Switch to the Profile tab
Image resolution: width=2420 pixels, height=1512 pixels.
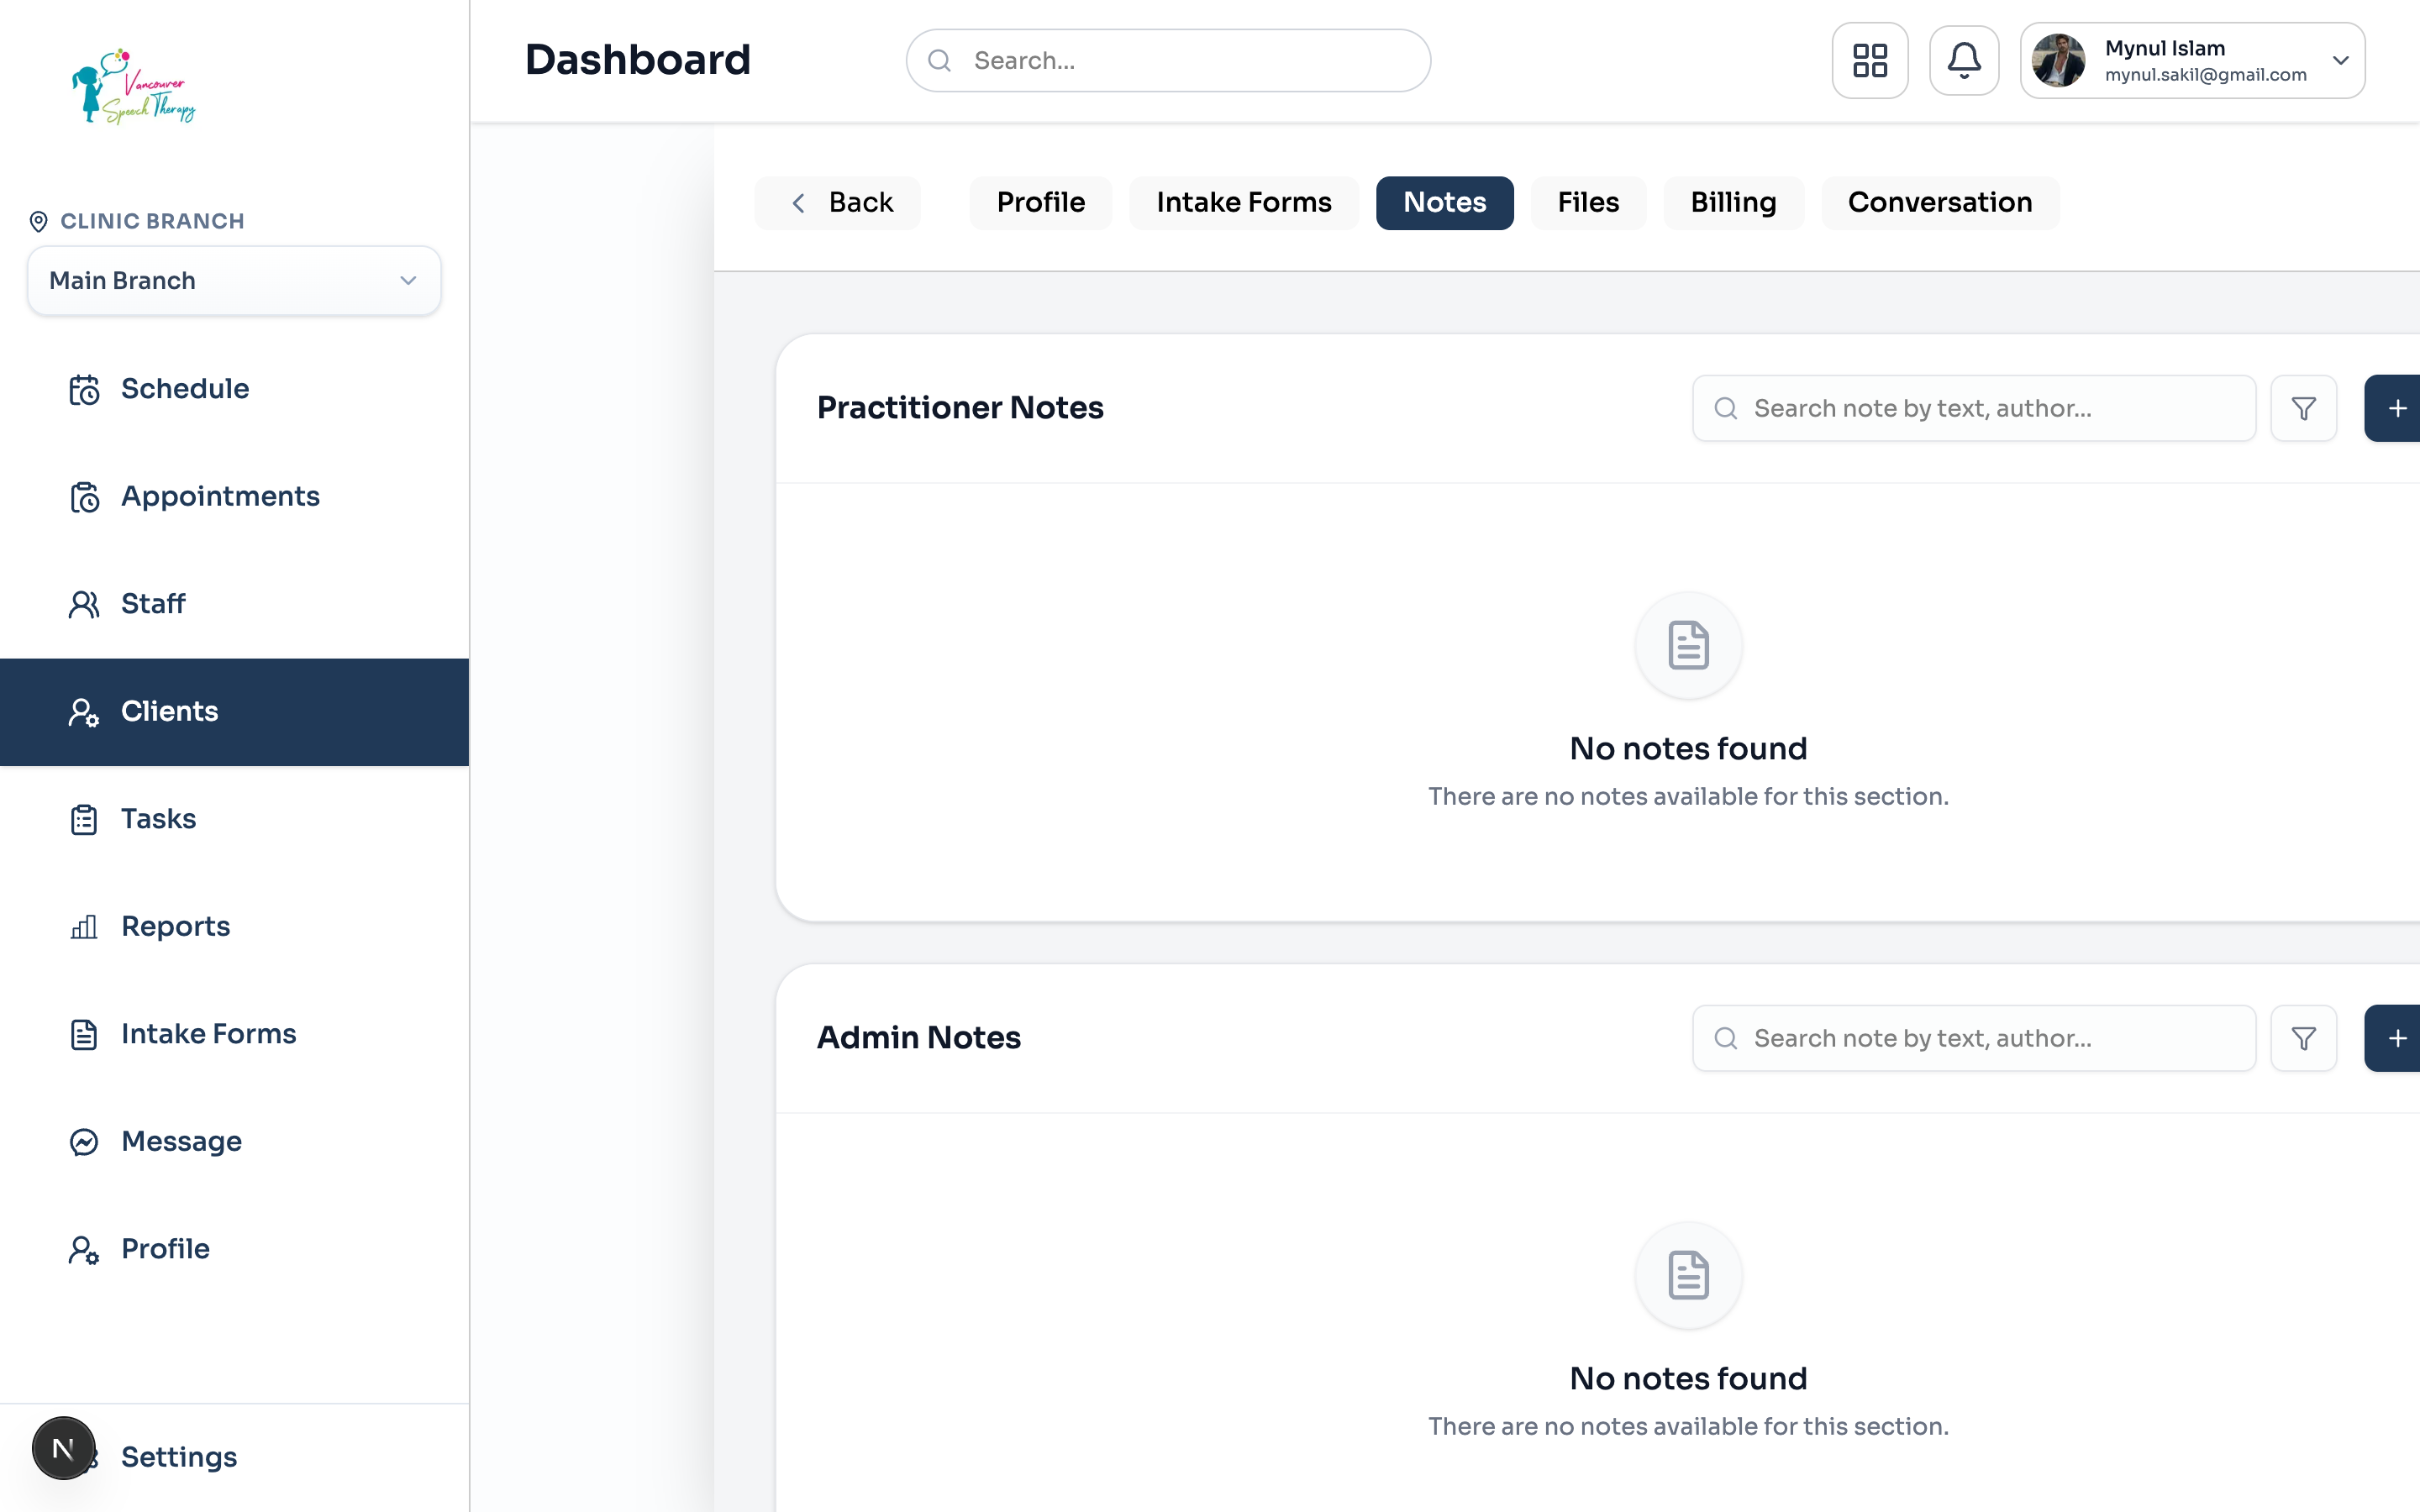click(x=1040, y=203)
